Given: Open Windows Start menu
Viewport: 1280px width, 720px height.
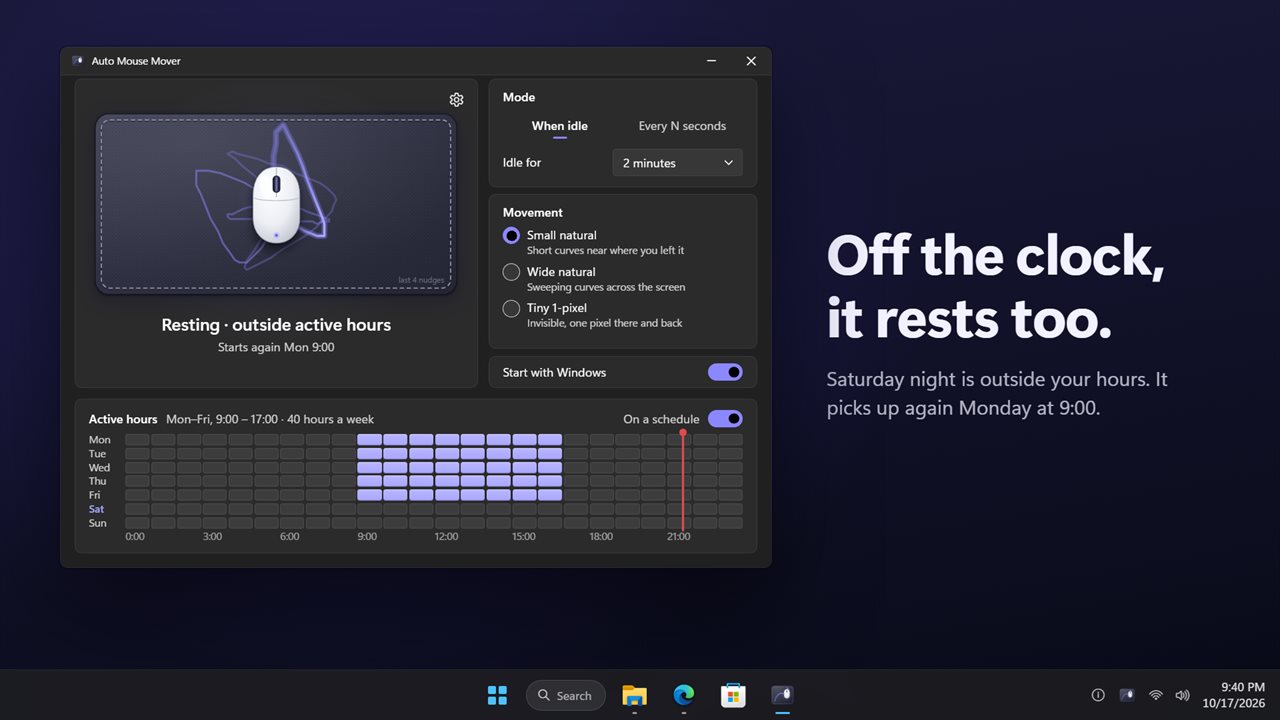Looking at the screenshot, I should coord(497,695).
